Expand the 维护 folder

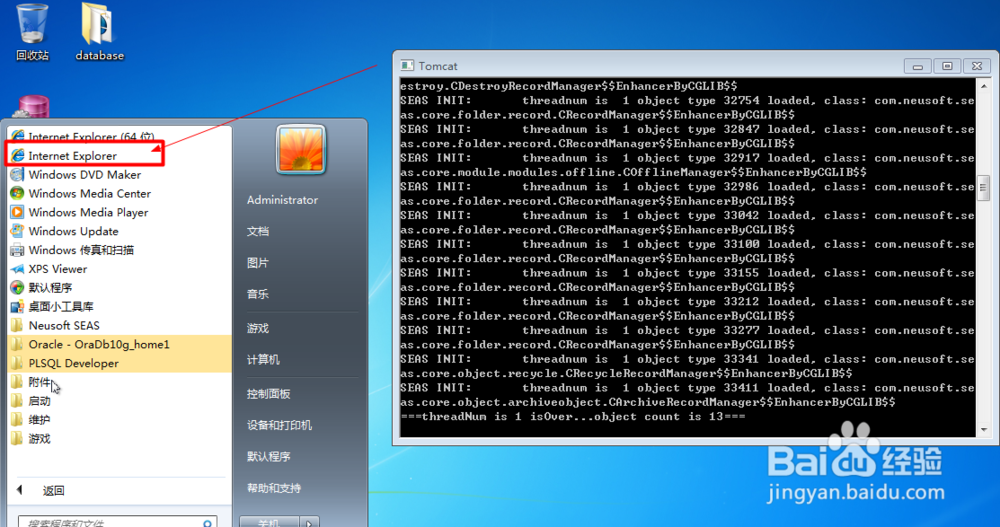40,420
